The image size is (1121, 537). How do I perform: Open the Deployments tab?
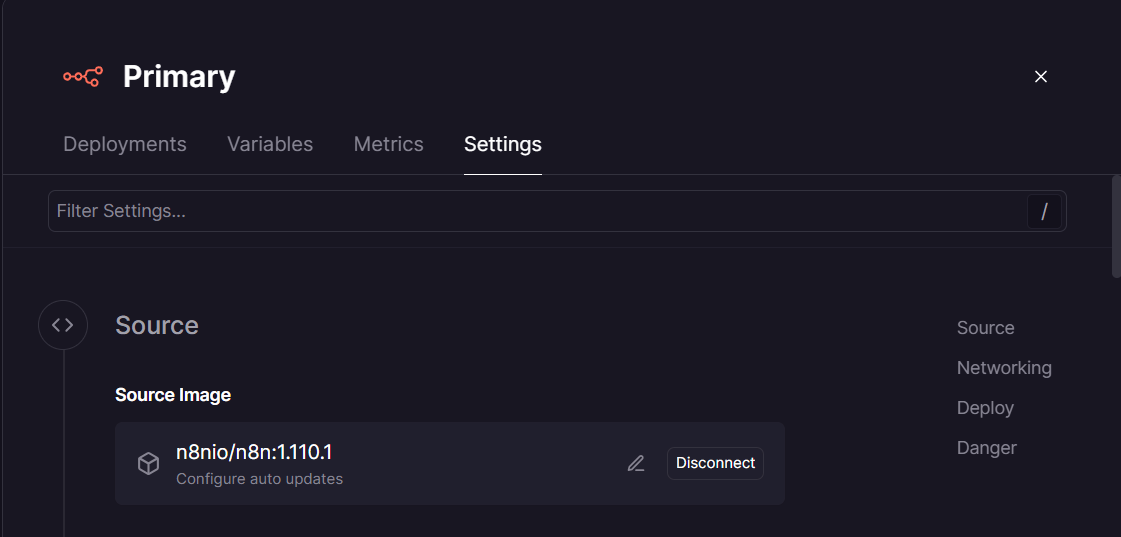point(125,144)
